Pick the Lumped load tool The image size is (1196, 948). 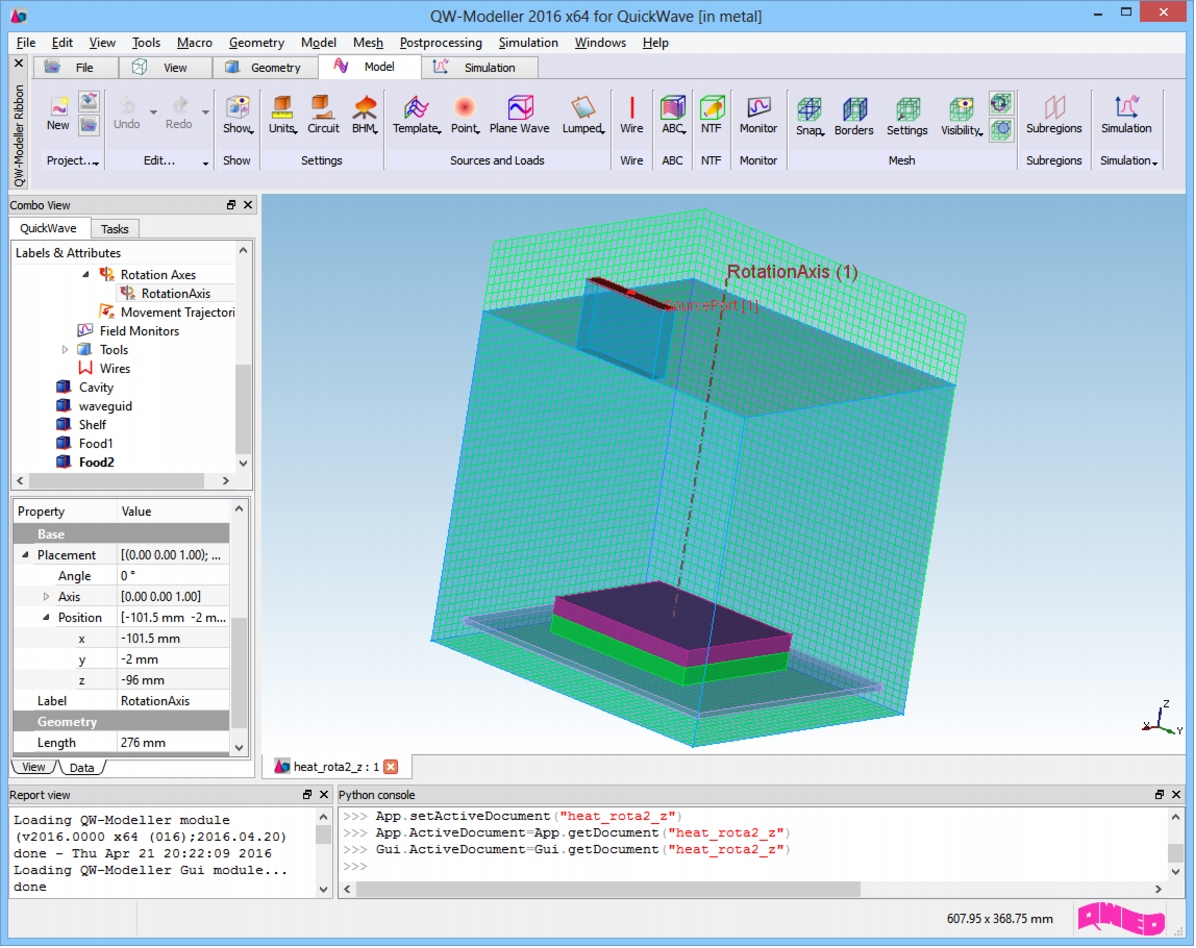pos(584,115)
